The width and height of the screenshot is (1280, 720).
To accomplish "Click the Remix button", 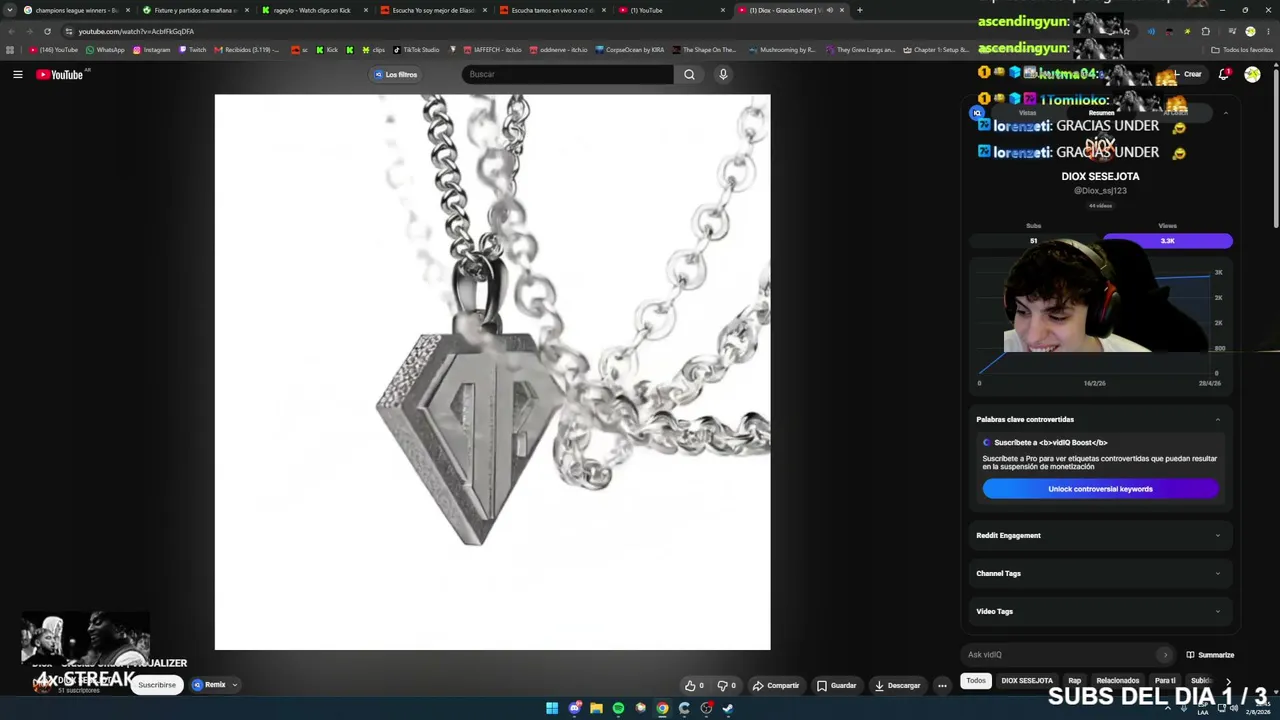I will (209, 685).
